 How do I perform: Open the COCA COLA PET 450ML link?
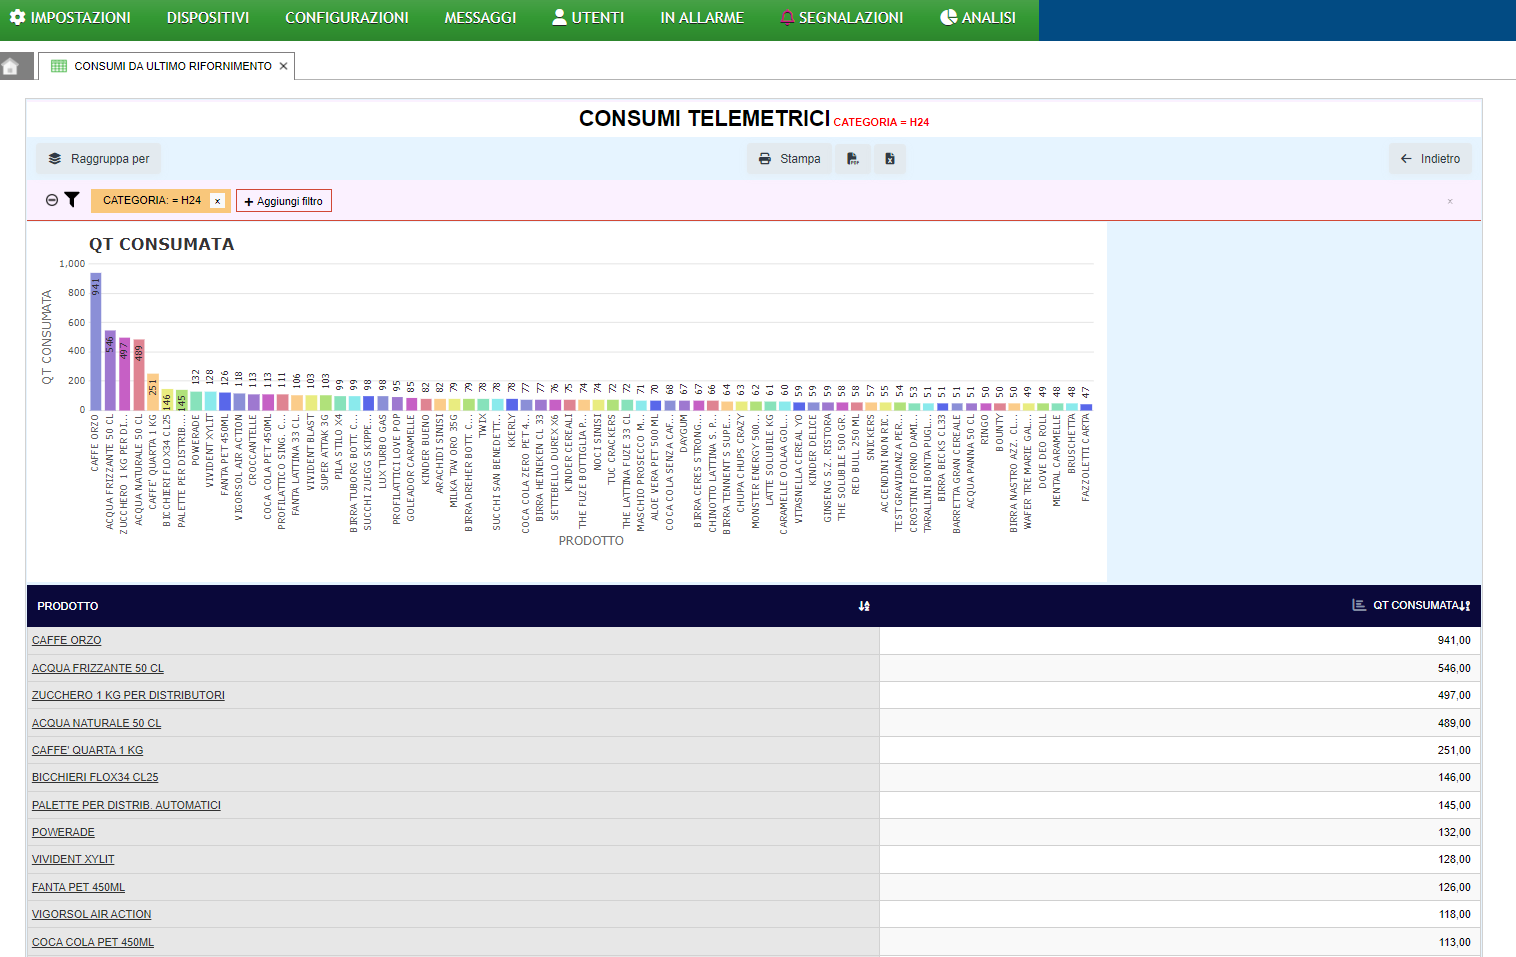pyautogui.click(x=93, y=942)
